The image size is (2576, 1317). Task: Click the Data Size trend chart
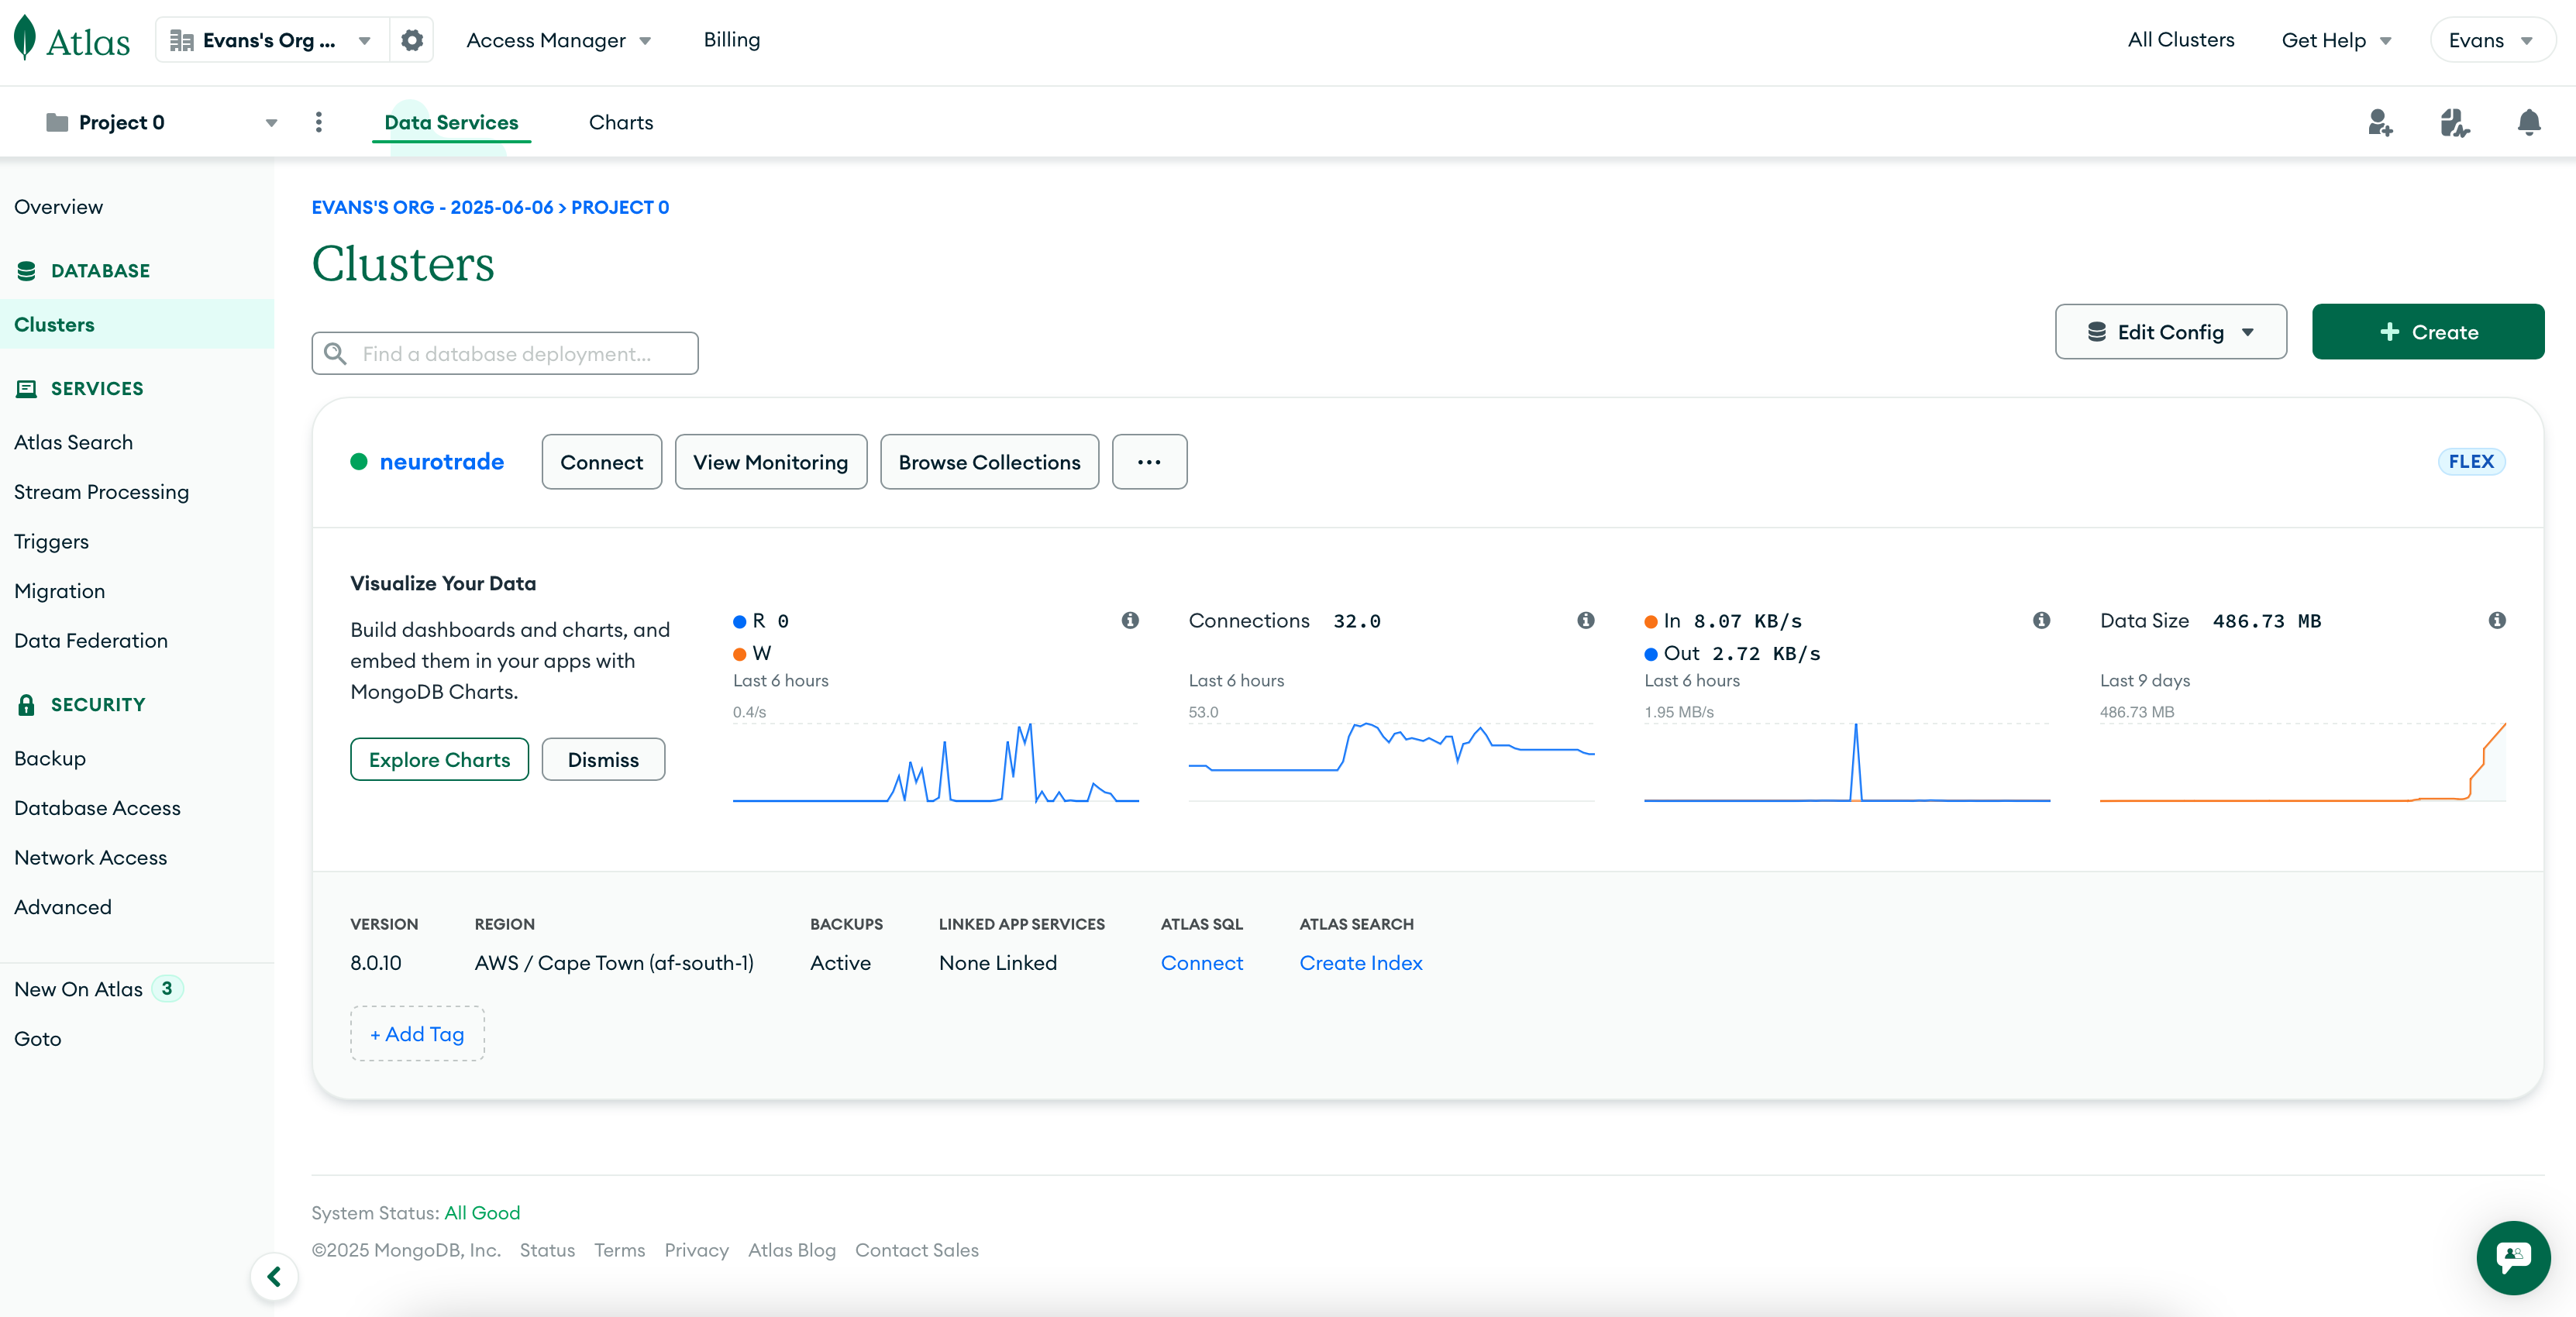[x=2302, y=762]
